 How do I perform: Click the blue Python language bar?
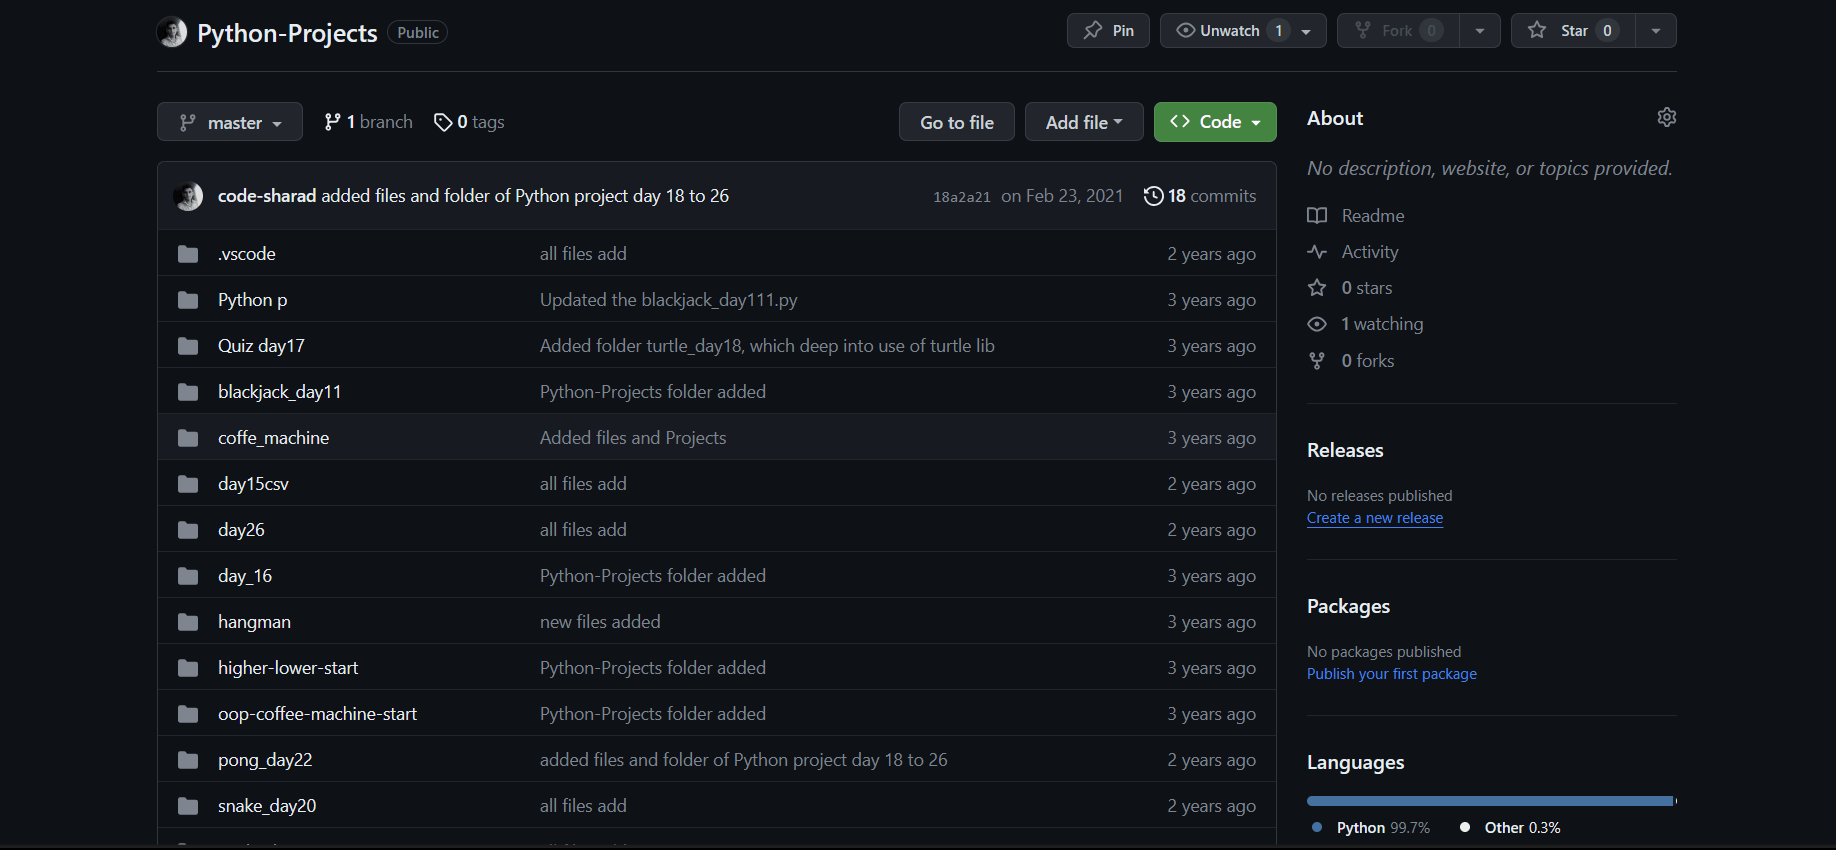tap(1490, 801)
